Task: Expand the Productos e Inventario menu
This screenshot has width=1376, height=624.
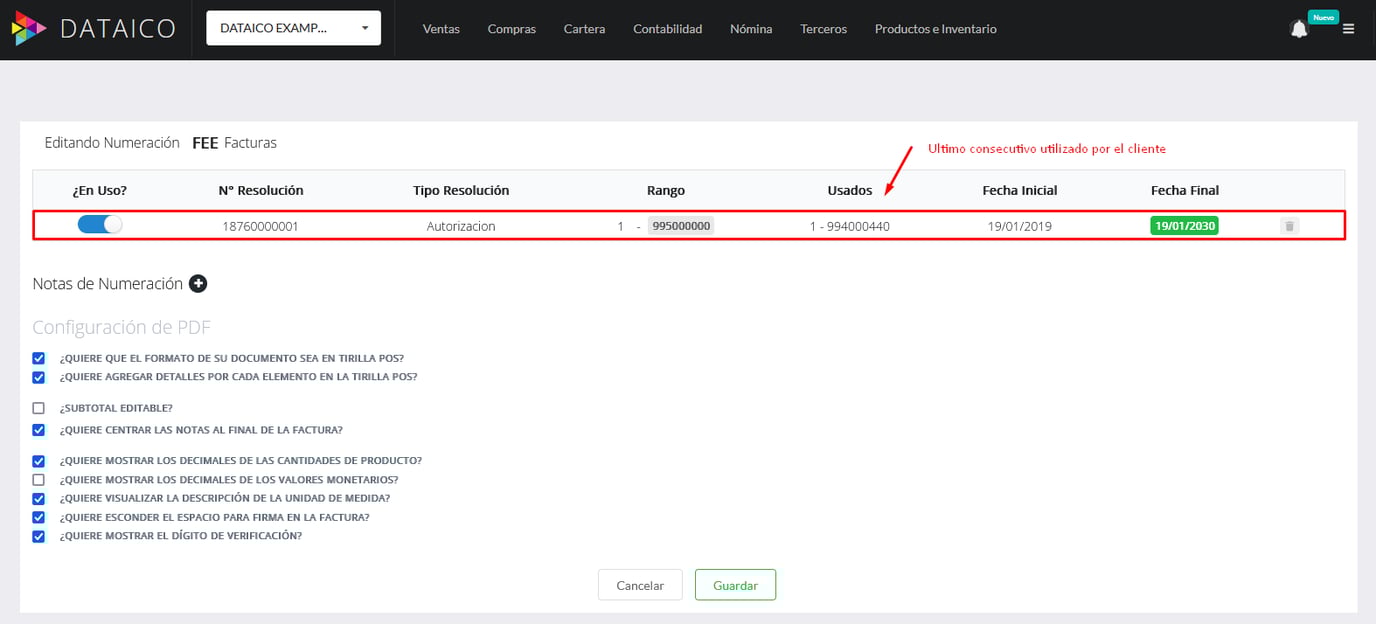Action: 935,29
